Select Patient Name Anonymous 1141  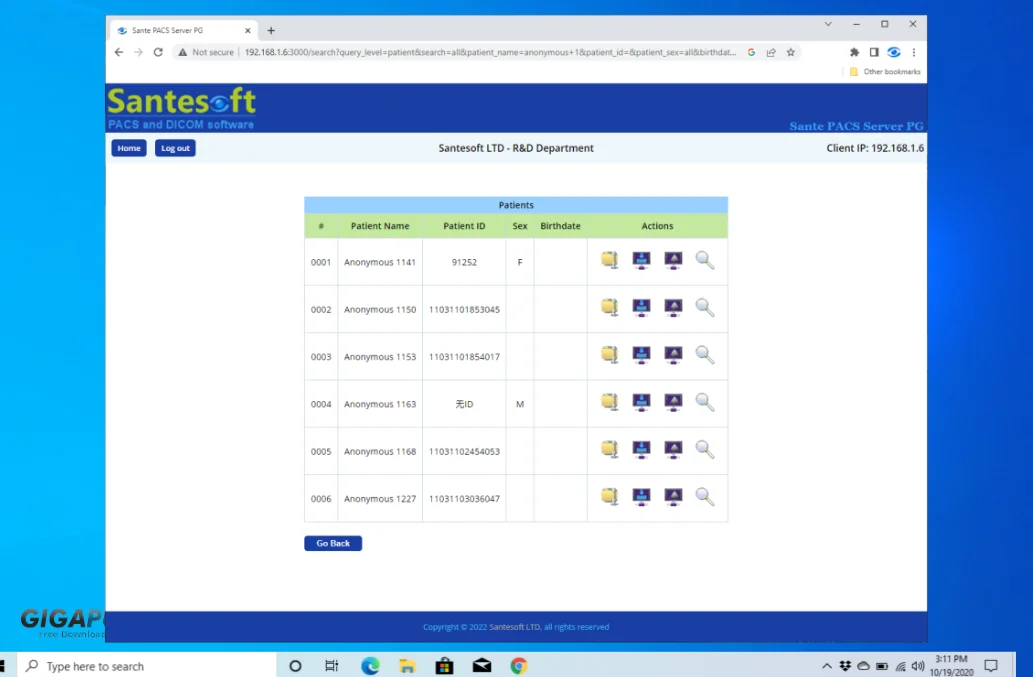(379, 262)
